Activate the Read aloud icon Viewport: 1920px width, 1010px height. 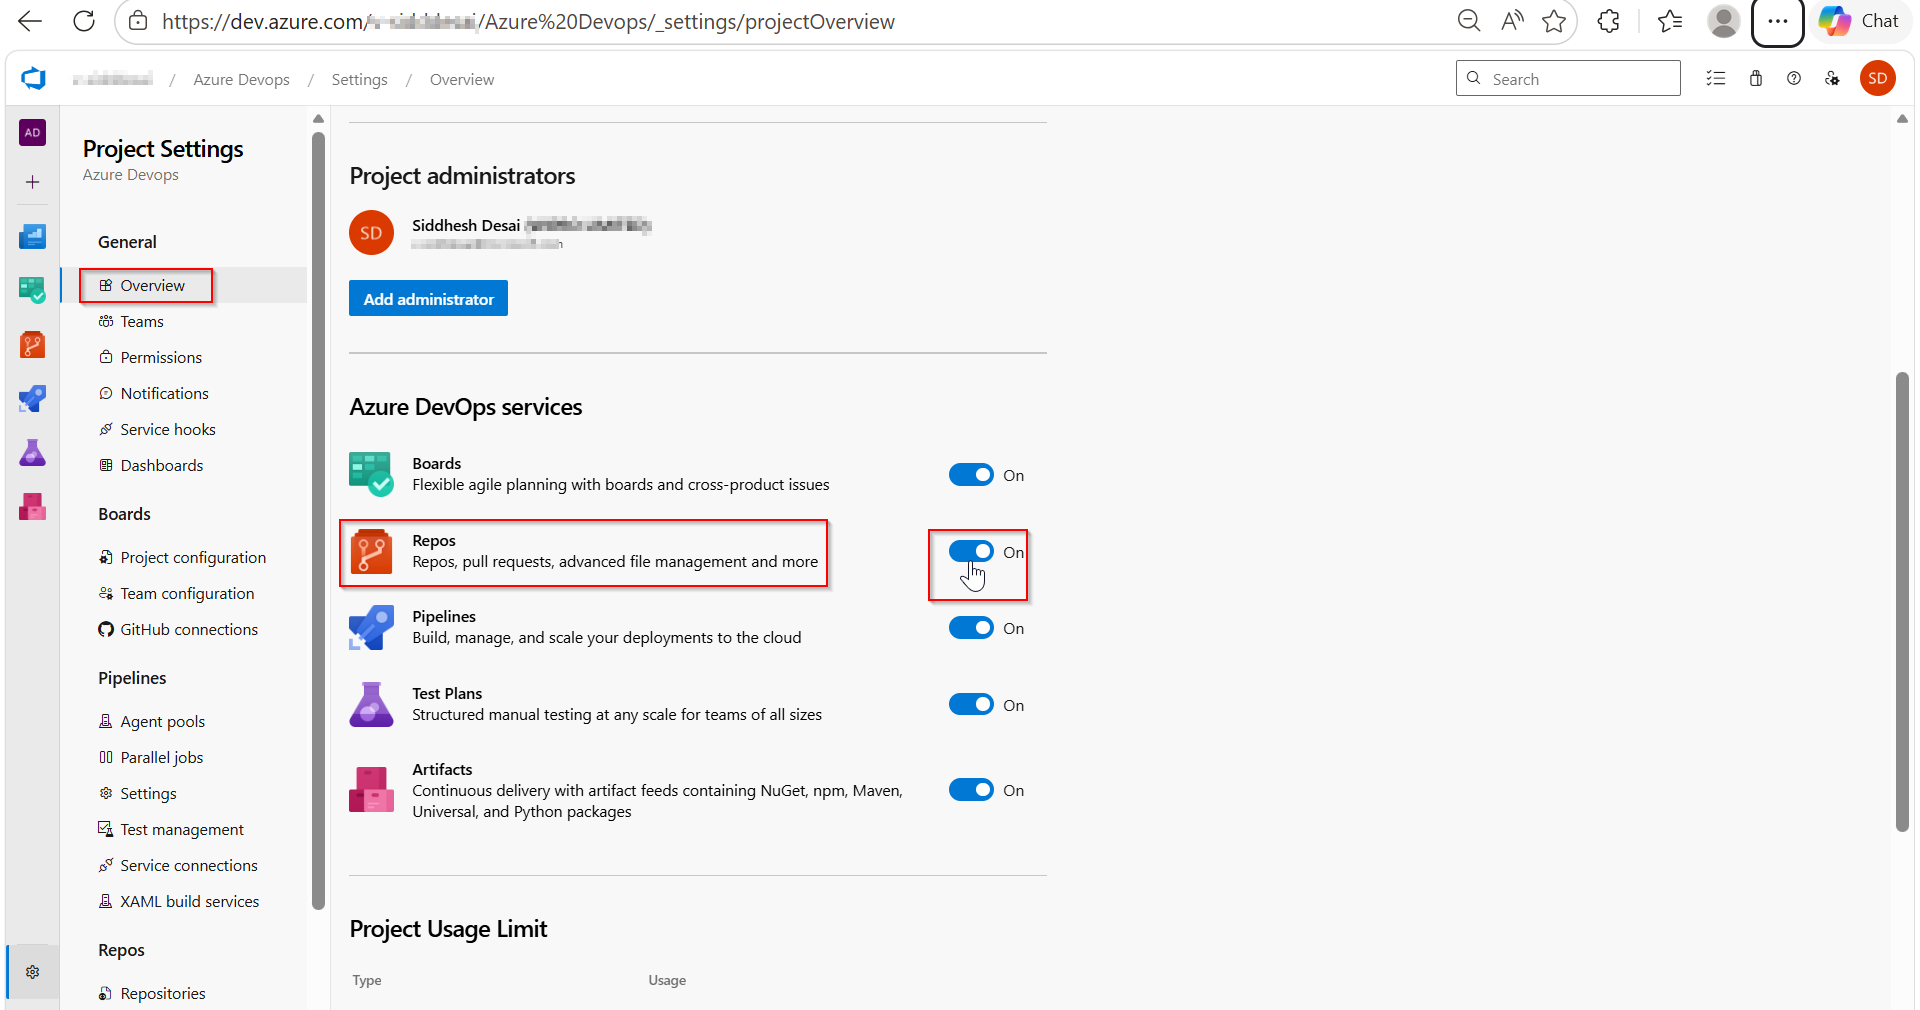pos(1512,21)
